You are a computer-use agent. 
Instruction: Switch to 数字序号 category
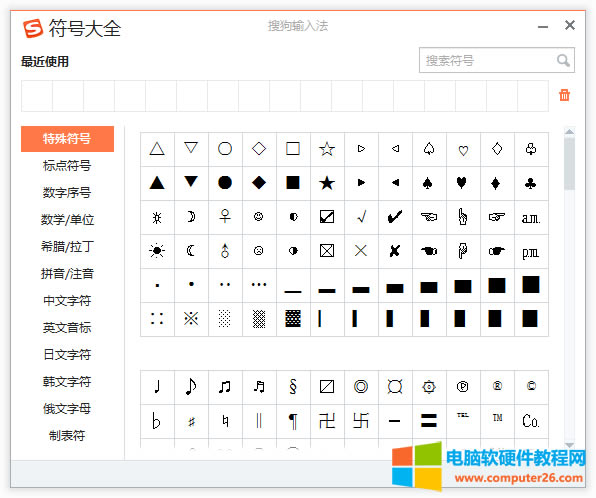[x=67, y=193]
